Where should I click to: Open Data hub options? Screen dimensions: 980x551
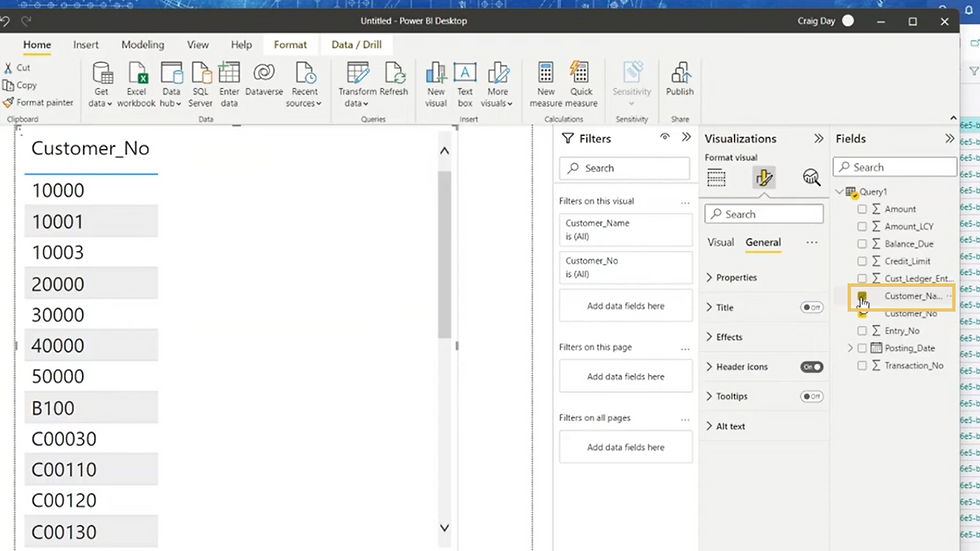pyautogui.click(x=171, y=85)
